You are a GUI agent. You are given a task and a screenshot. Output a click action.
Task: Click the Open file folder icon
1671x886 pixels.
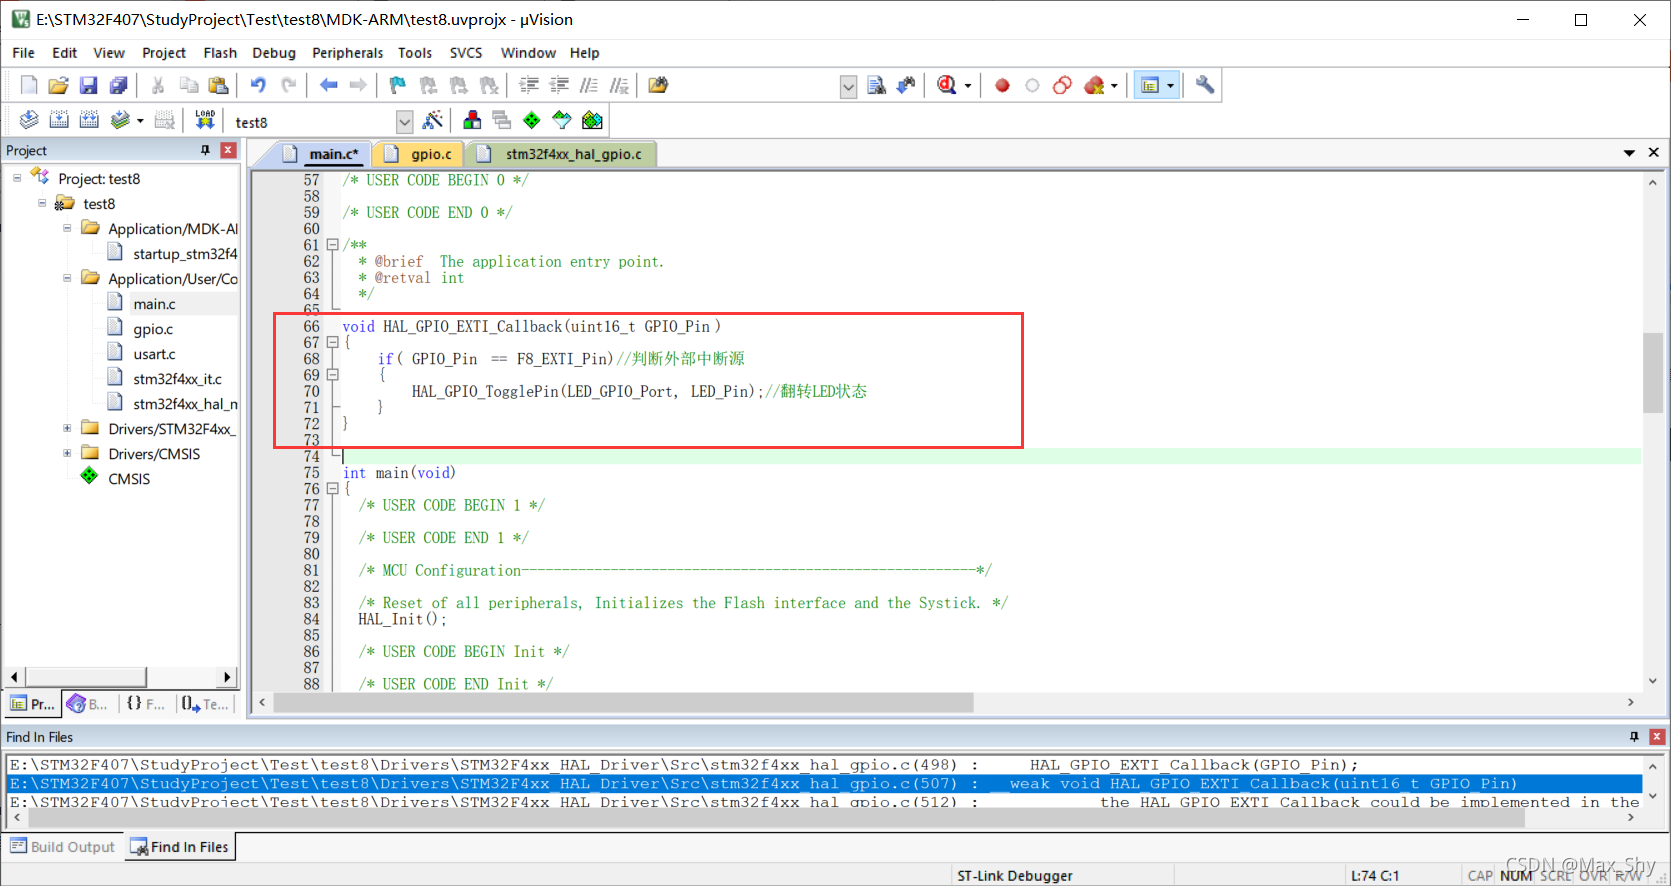coord(58,86)
